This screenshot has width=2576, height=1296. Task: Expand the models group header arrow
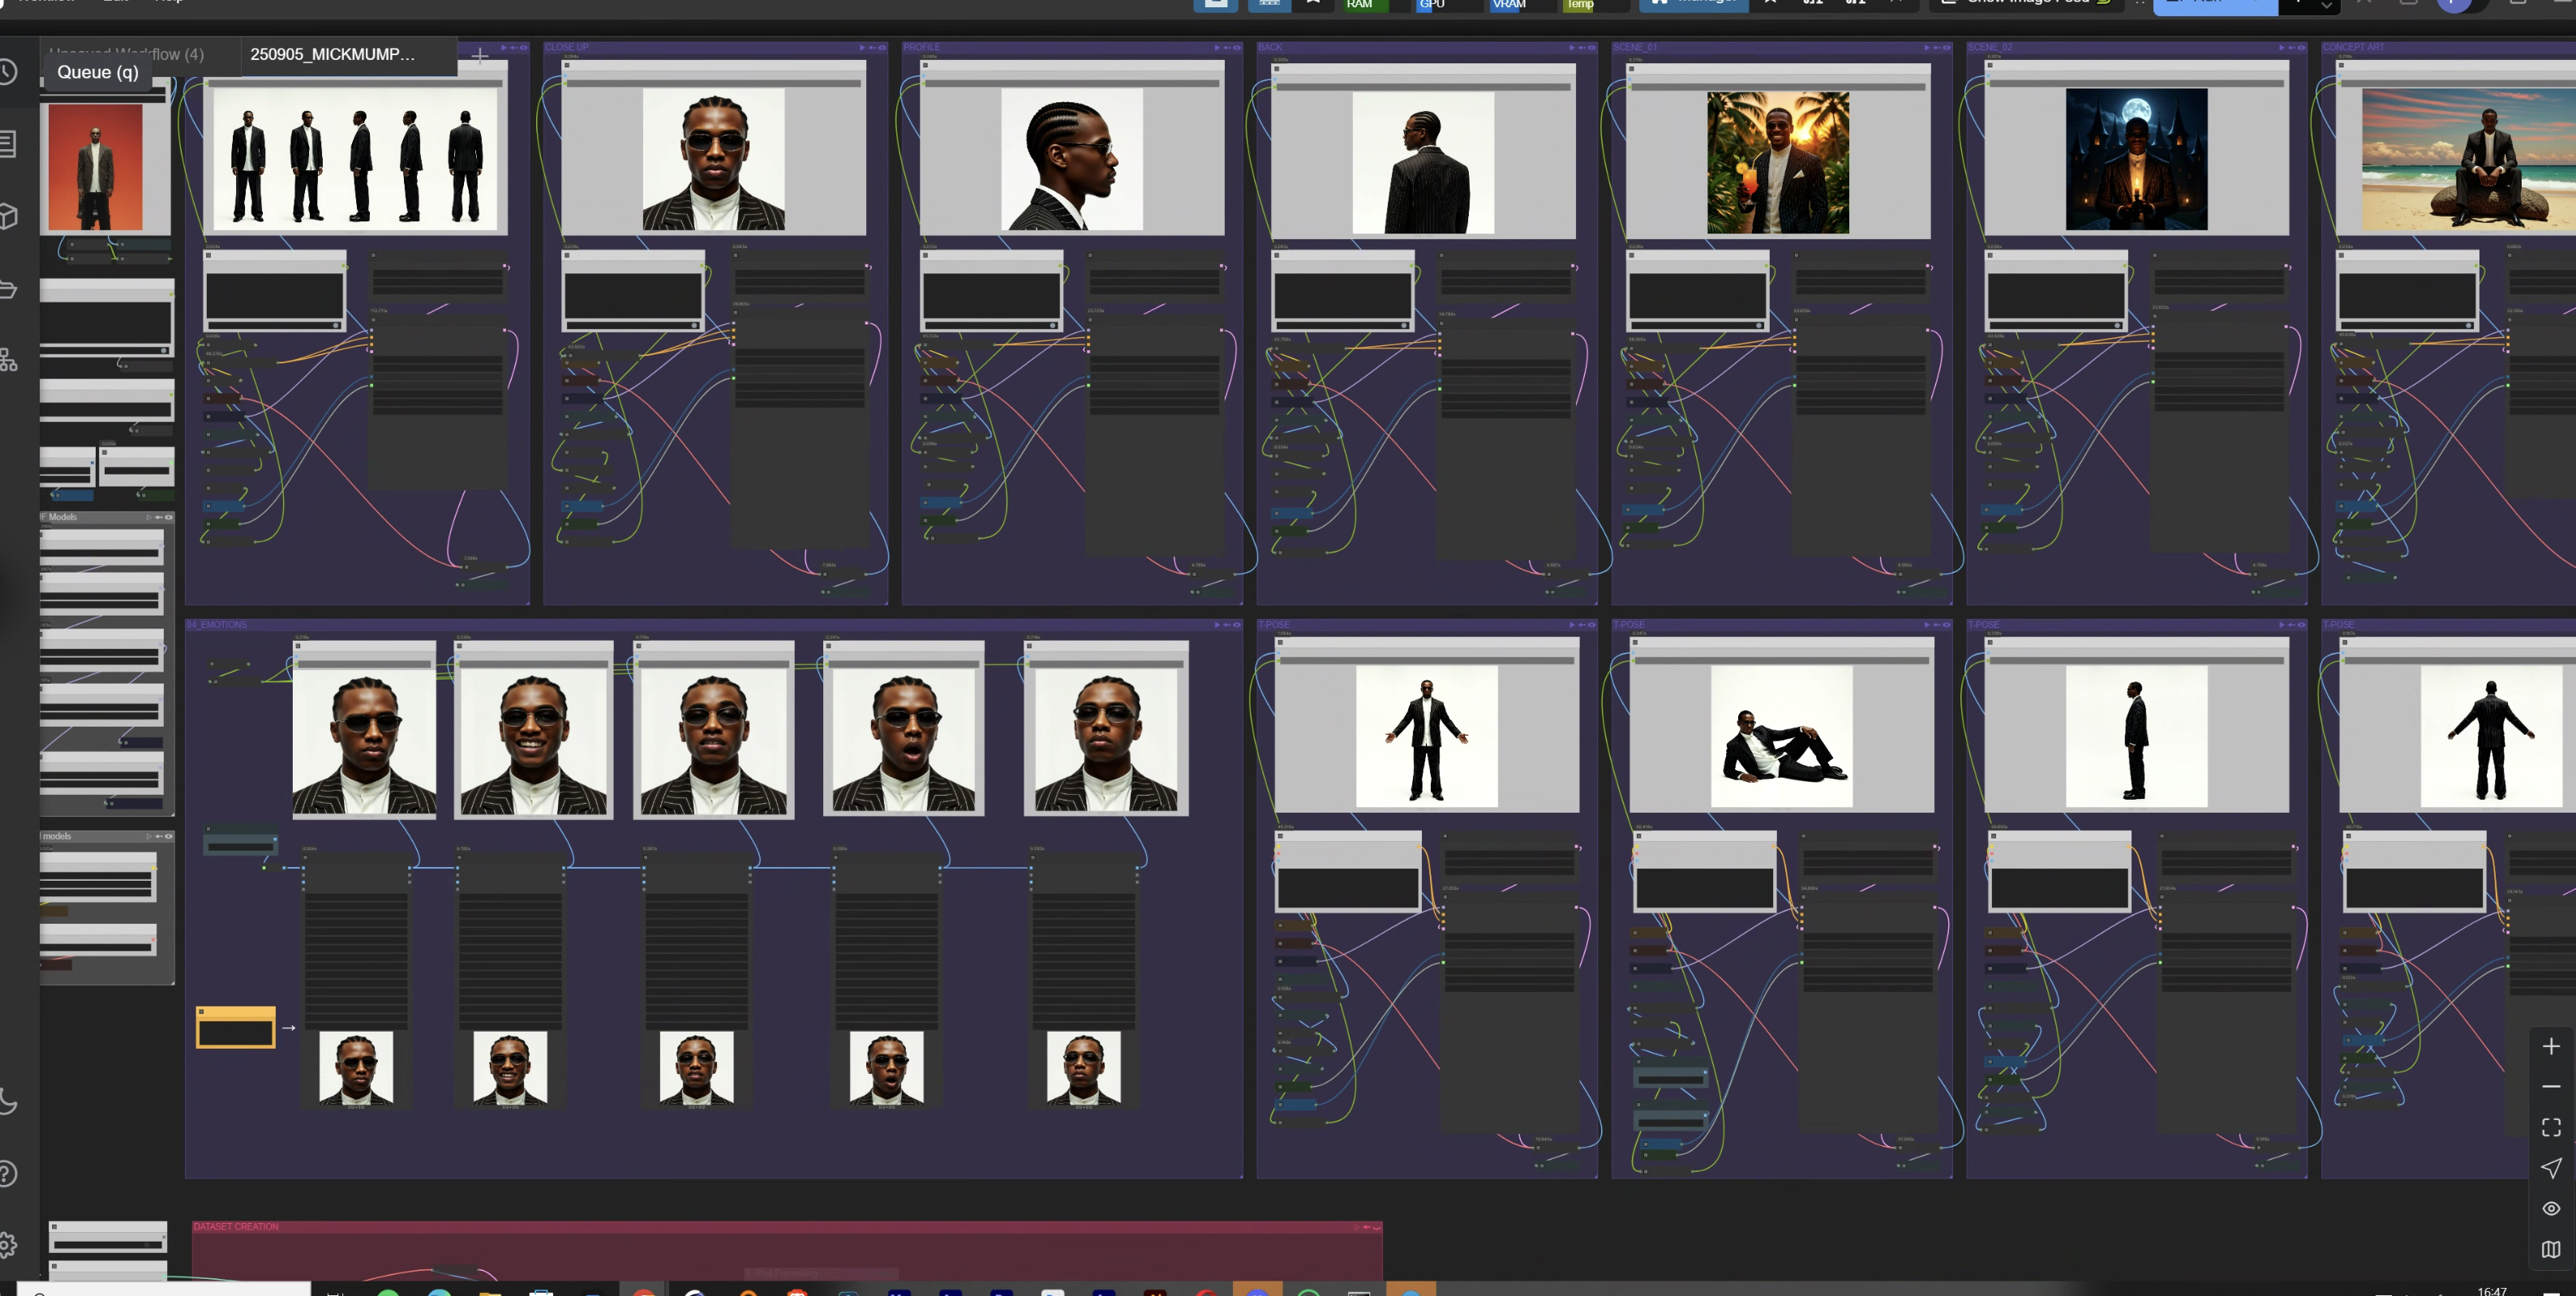tap(149, 836)
